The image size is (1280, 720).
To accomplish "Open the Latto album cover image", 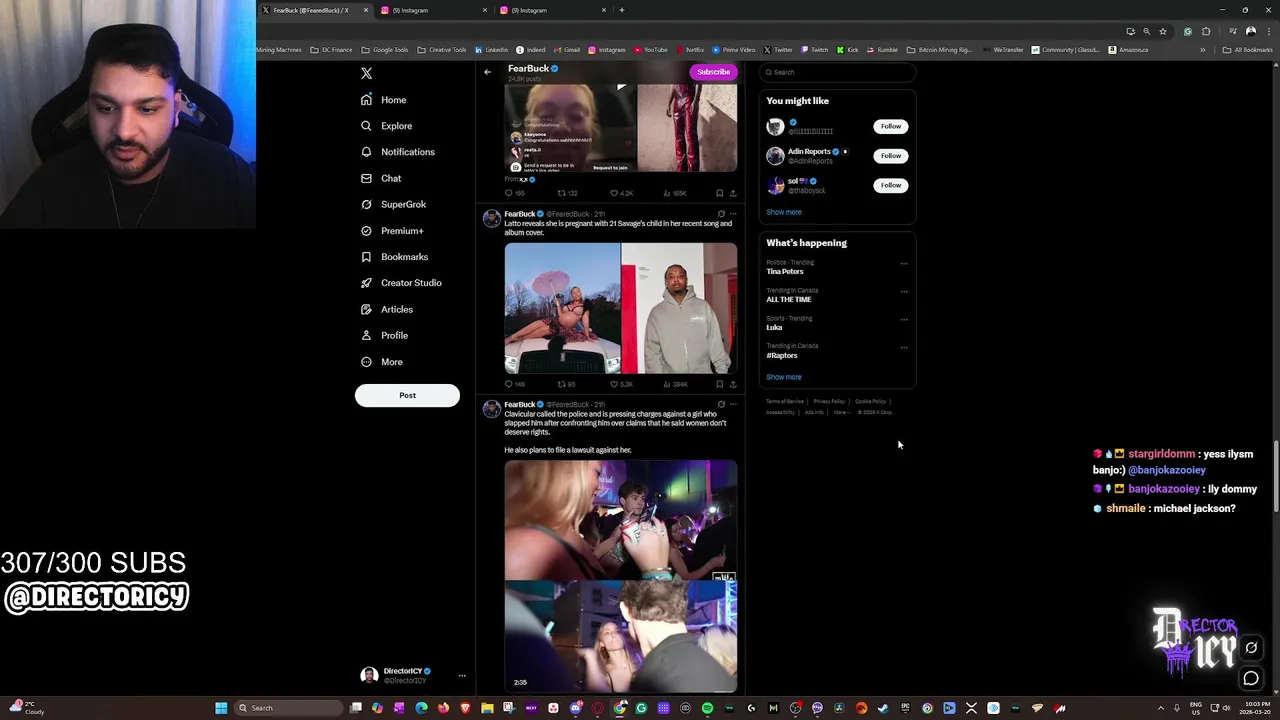I will 562,308.
